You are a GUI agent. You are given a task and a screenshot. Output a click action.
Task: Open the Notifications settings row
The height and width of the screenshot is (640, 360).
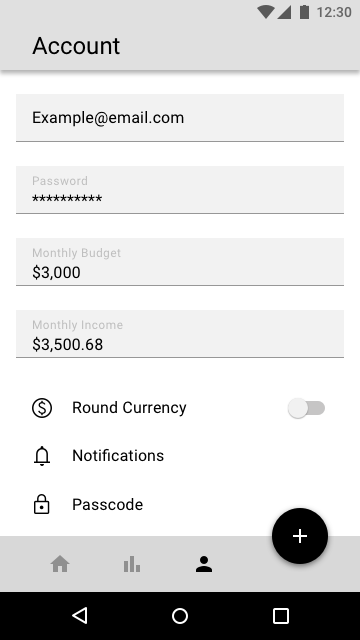pyautogui.click(x=180, y=456)
